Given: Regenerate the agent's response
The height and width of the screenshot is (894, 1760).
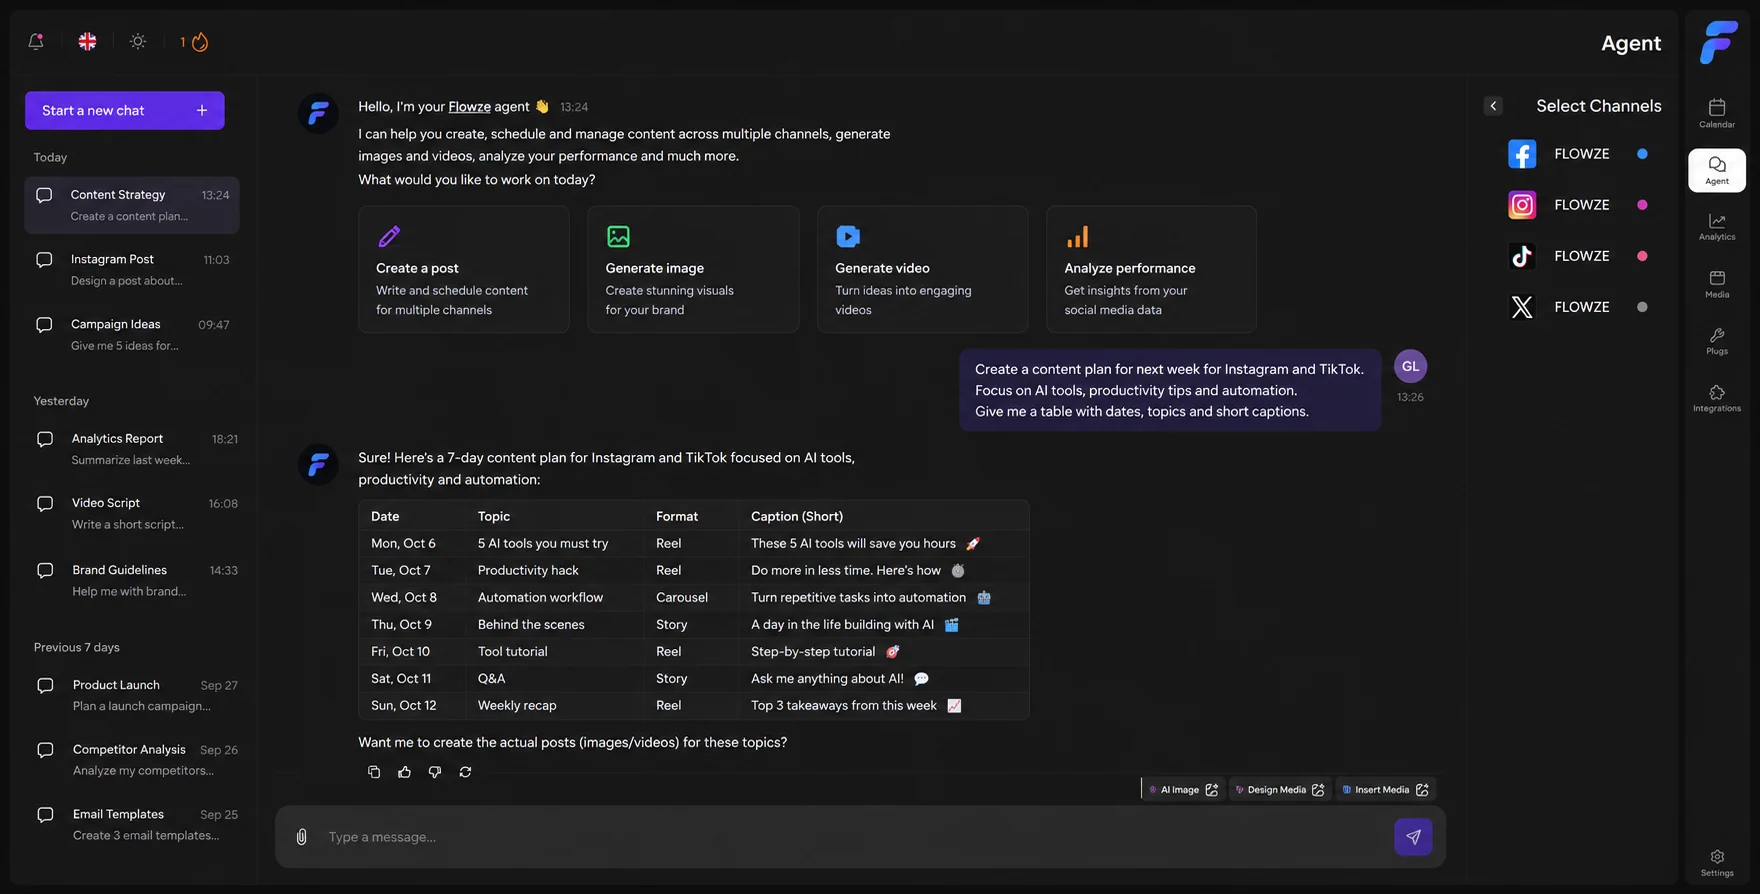Looking at the screenshot, I should [x=465, y=772].
